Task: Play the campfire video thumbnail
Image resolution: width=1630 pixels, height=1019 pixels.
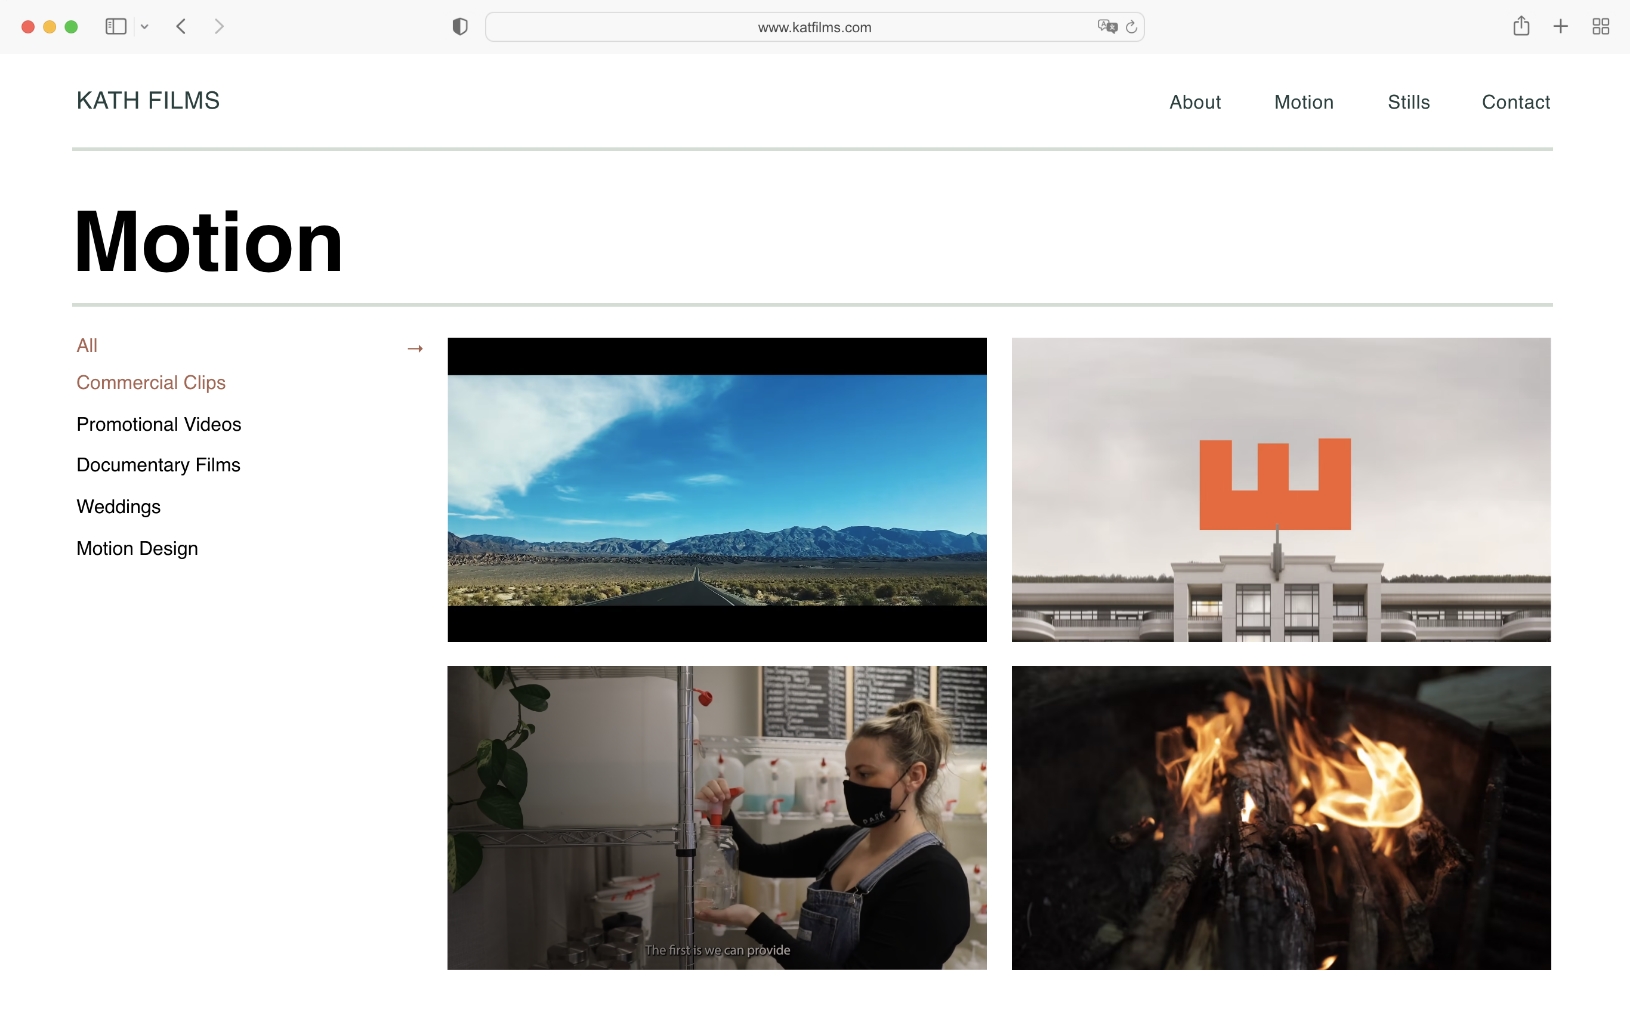Action: click(x=1281, y=818)
